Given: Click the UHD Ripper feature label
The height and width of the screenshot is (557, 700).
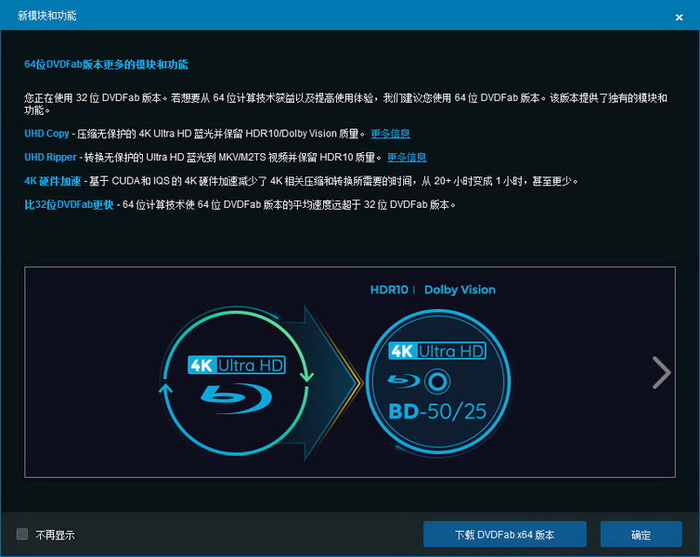Looking at the screenshot, I should pyautogui.click(x=50, y=157).
